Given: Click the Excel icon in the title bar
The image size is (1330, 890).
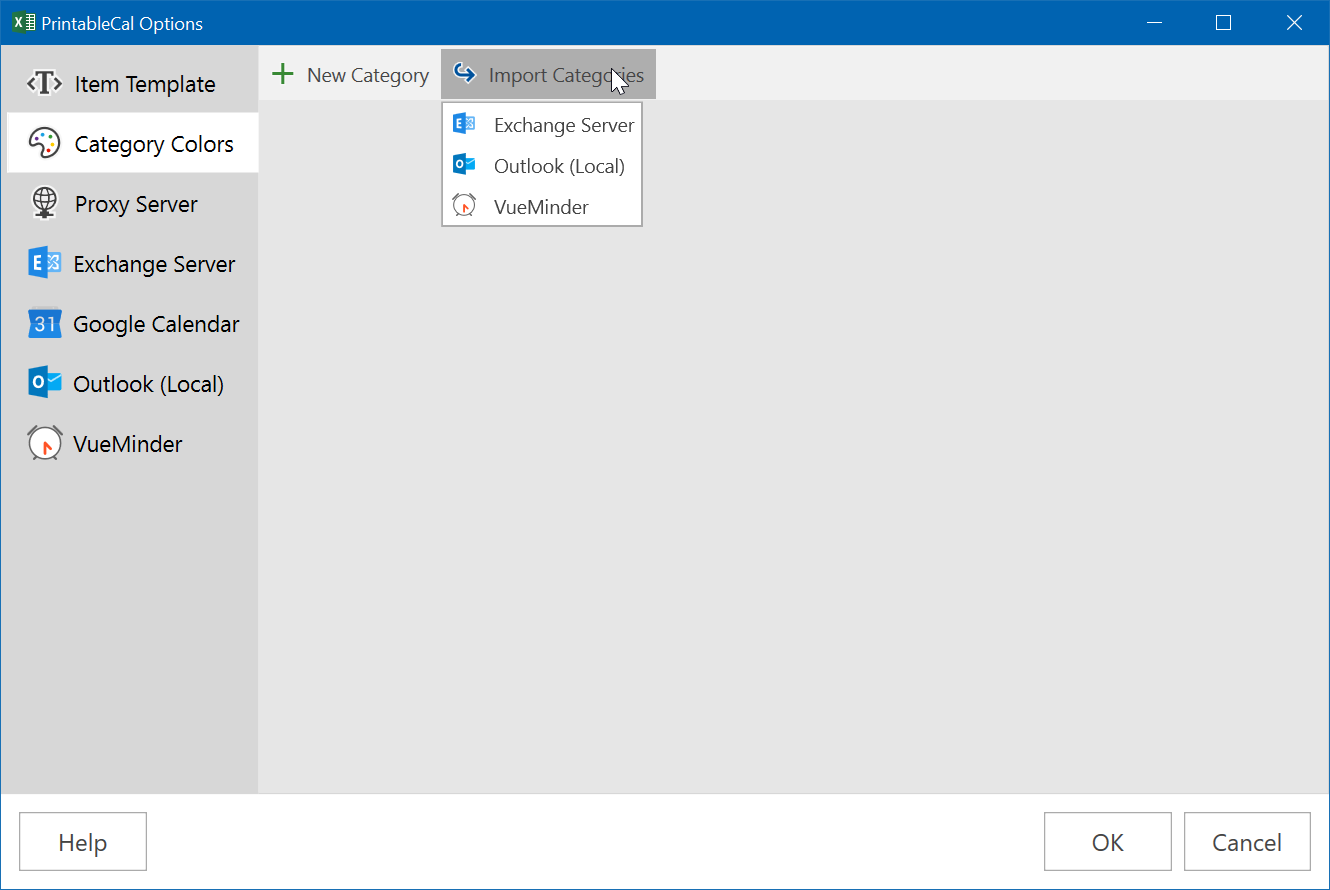Looking at the screenshot, I should pyautogui.click(x=23, y=23).
